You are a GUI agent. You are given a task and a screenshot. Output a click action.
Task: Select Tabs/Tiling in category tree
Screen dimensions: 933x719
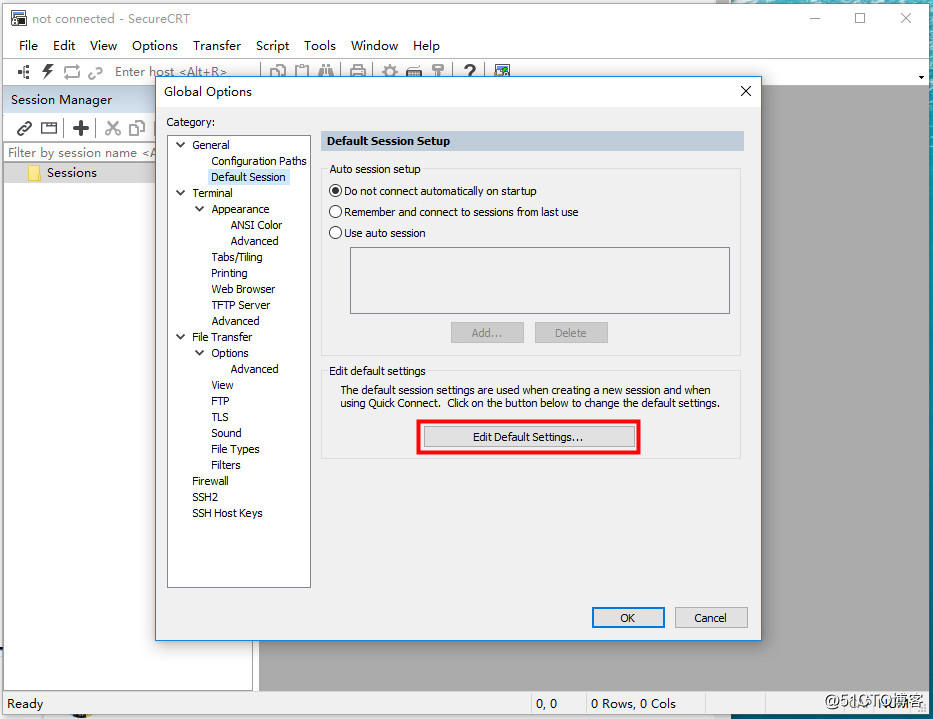[236, 257]
